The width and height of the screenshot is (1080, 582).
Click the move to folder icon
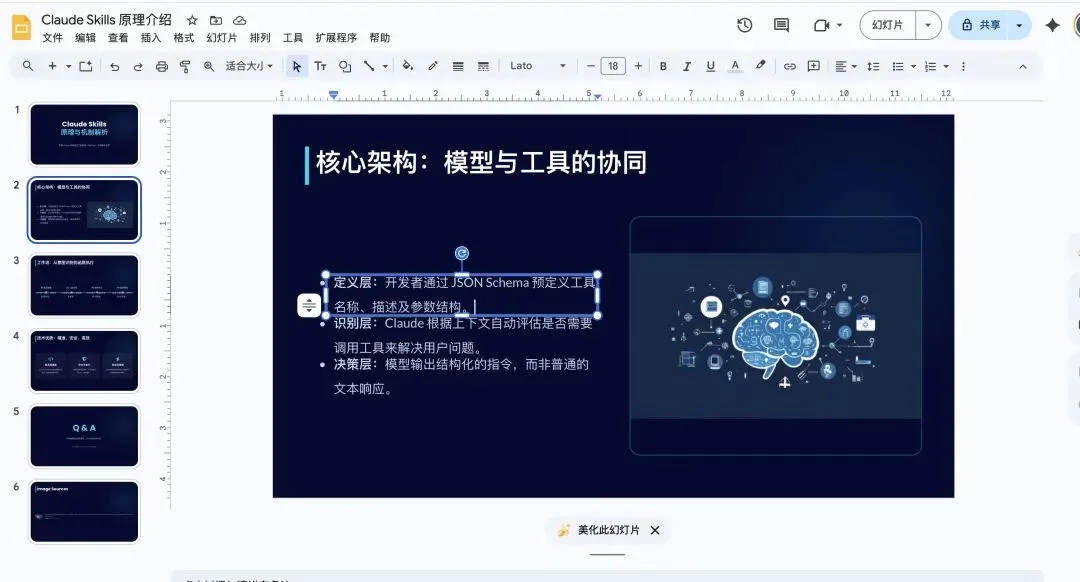point(216,21)
